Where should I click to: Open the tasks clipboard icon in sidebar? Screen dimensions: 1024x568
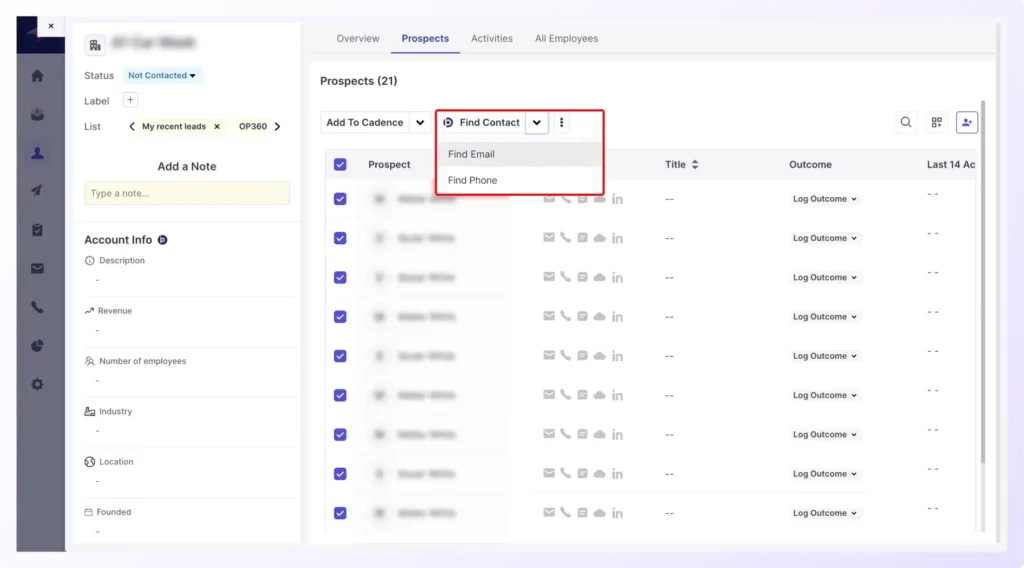point(37,230)
